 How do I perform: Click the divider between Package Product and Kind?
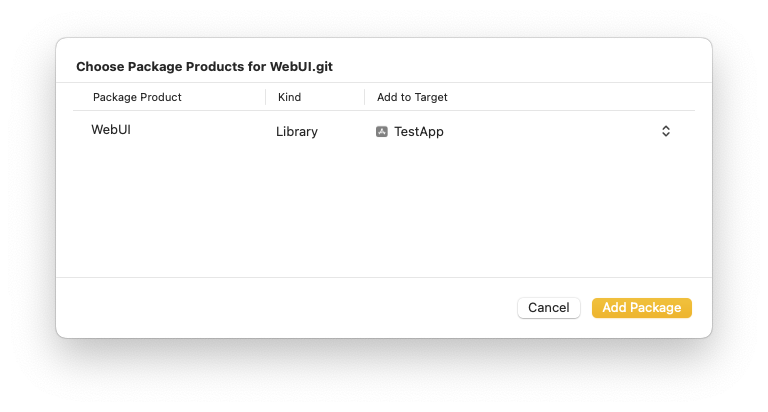click(x=265, y=97)
